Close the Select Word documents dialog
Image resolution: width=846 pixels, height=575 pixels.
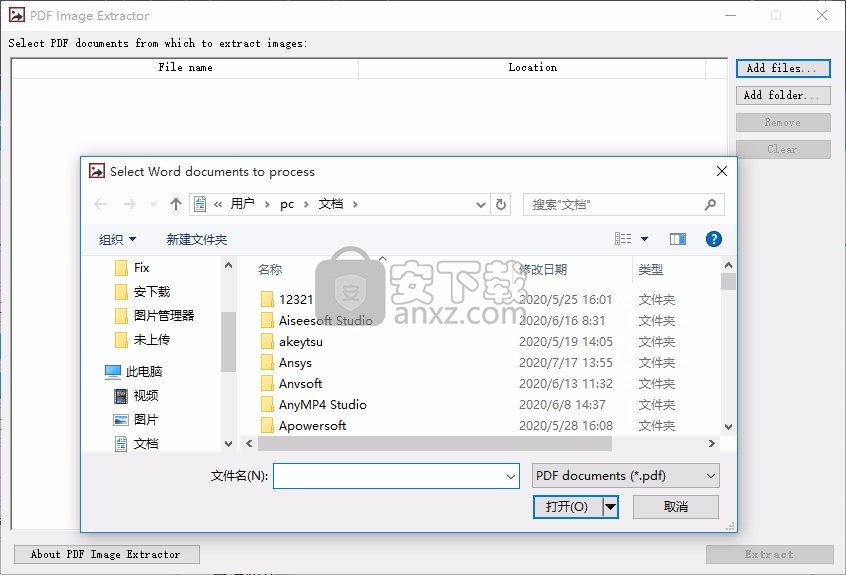(x=721, y=172)
